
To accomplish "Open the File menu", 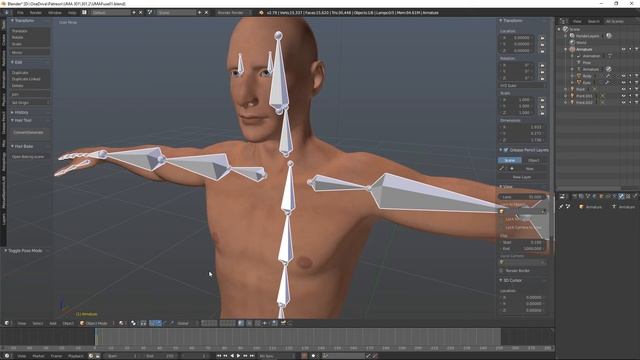I will tap(20, 13).
